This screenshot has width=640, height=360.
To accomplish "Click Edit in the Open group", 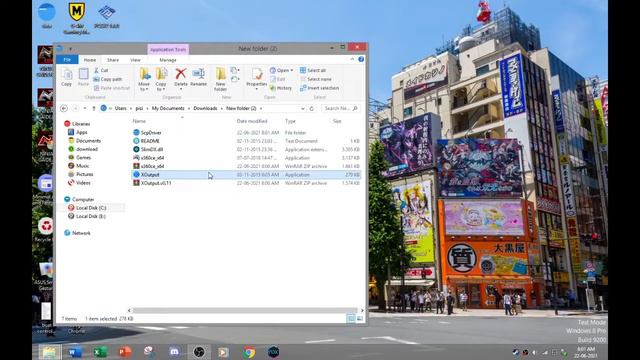I will (x=278, y=79).
